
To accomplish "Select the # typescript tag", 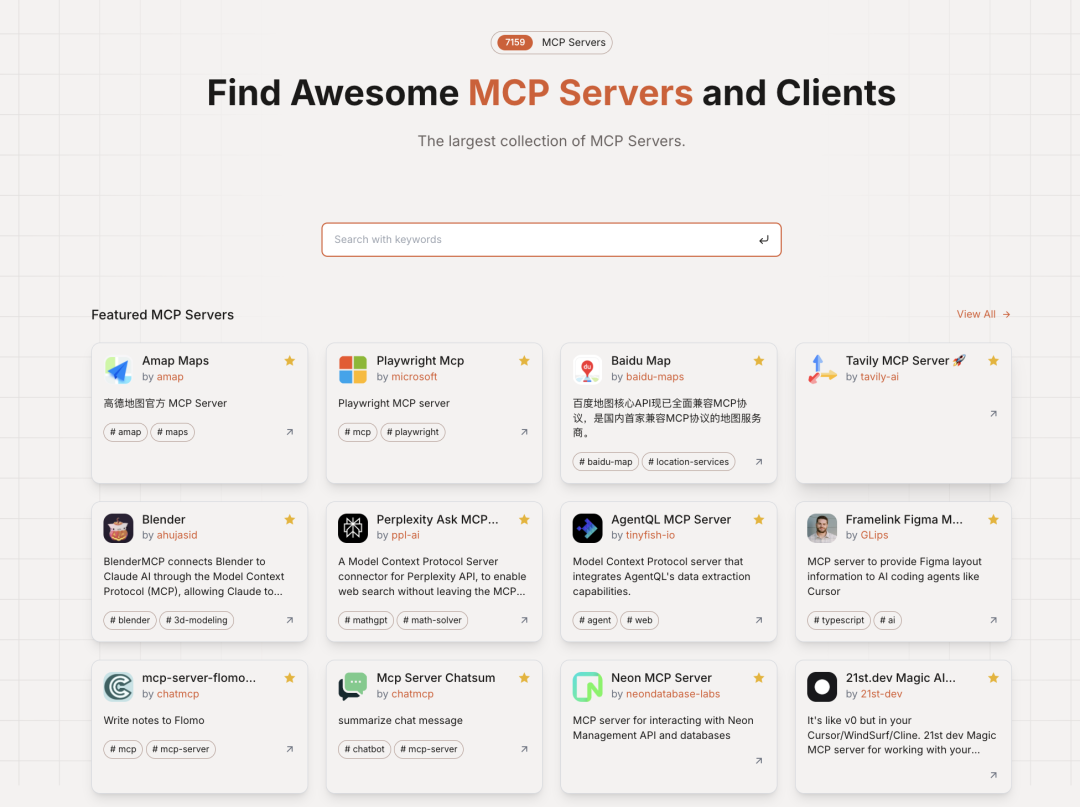I will [x=839, y=620].
